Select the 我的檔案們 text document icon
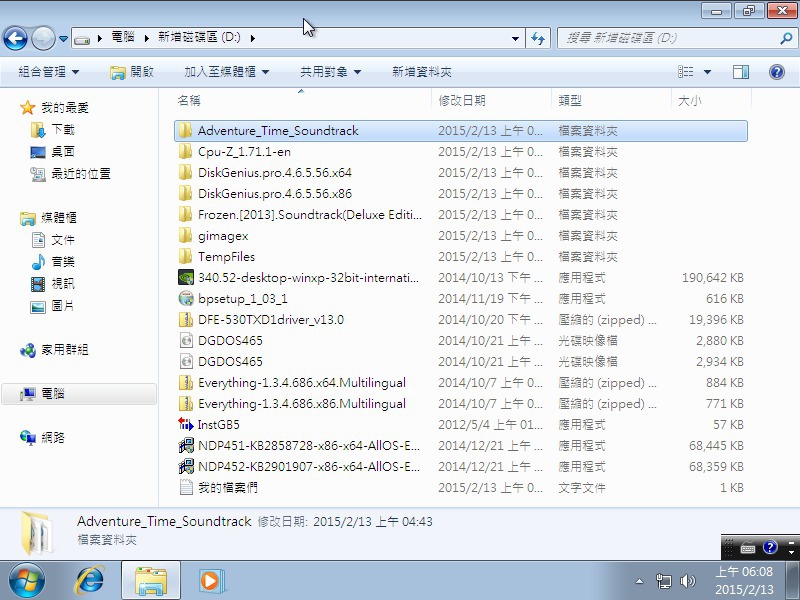The image size is (800, 600). (x=186, y=487)
